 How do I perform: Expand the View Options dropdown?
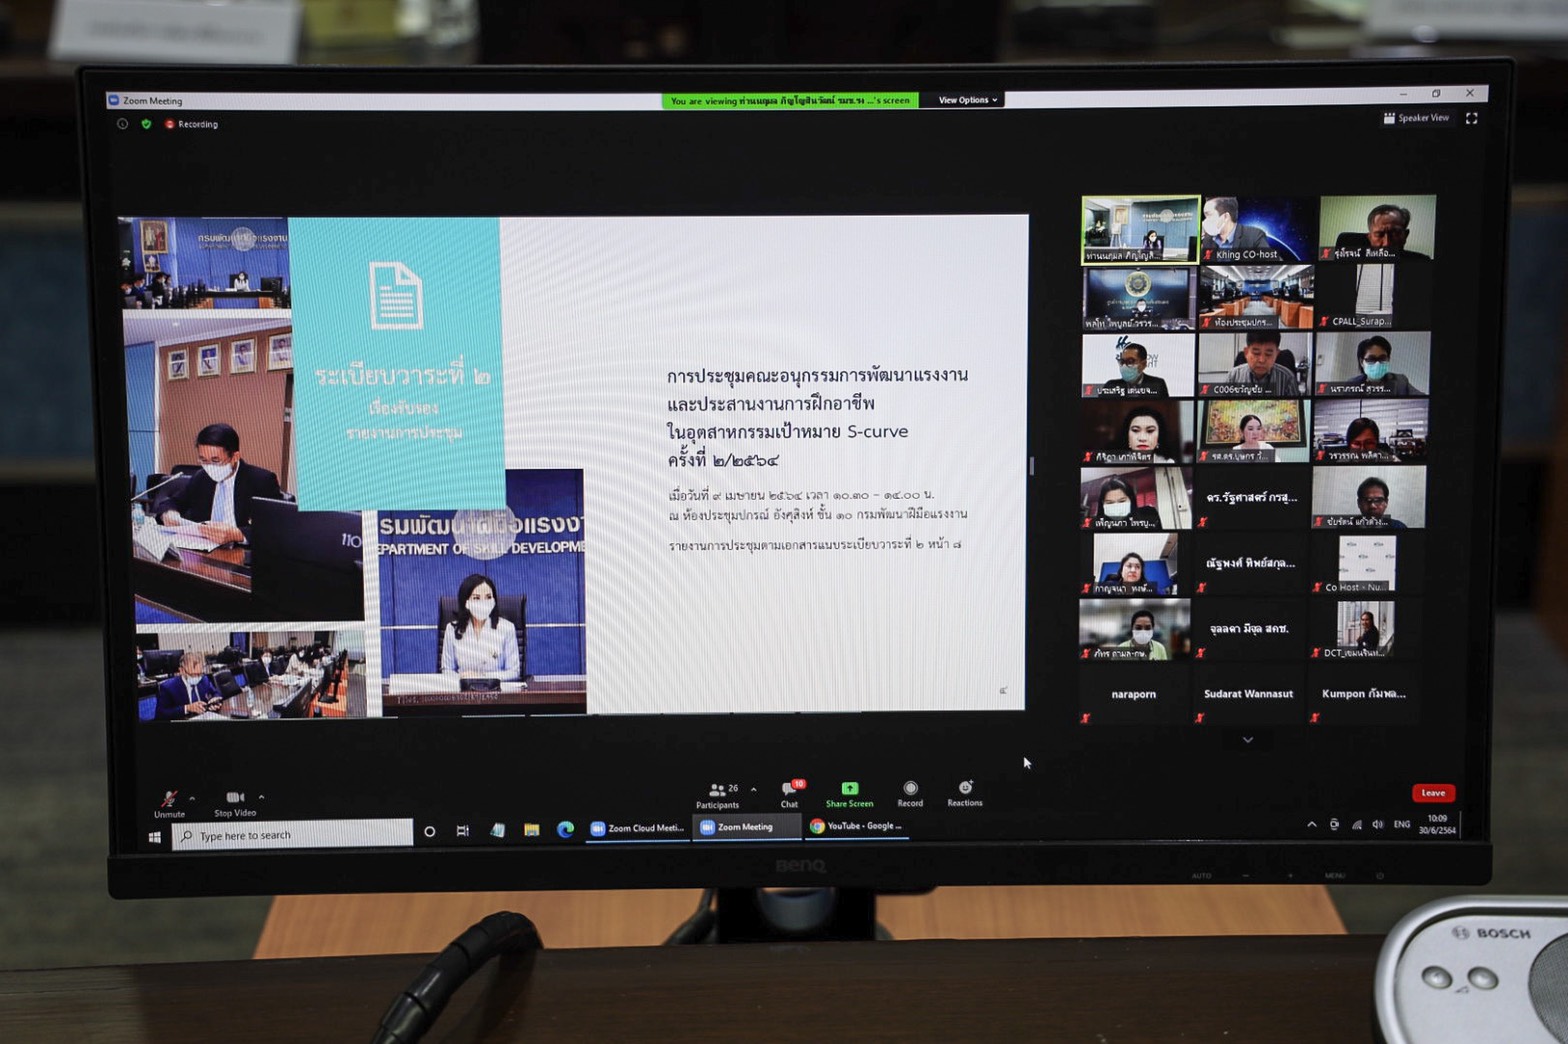point(967,100)
